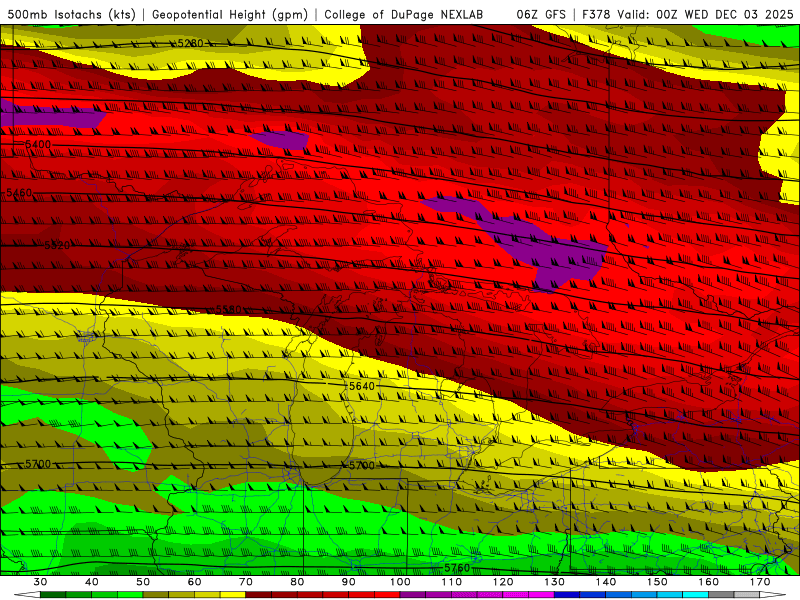Click the 5400 height contour label
800x600 pixels.
38,144
